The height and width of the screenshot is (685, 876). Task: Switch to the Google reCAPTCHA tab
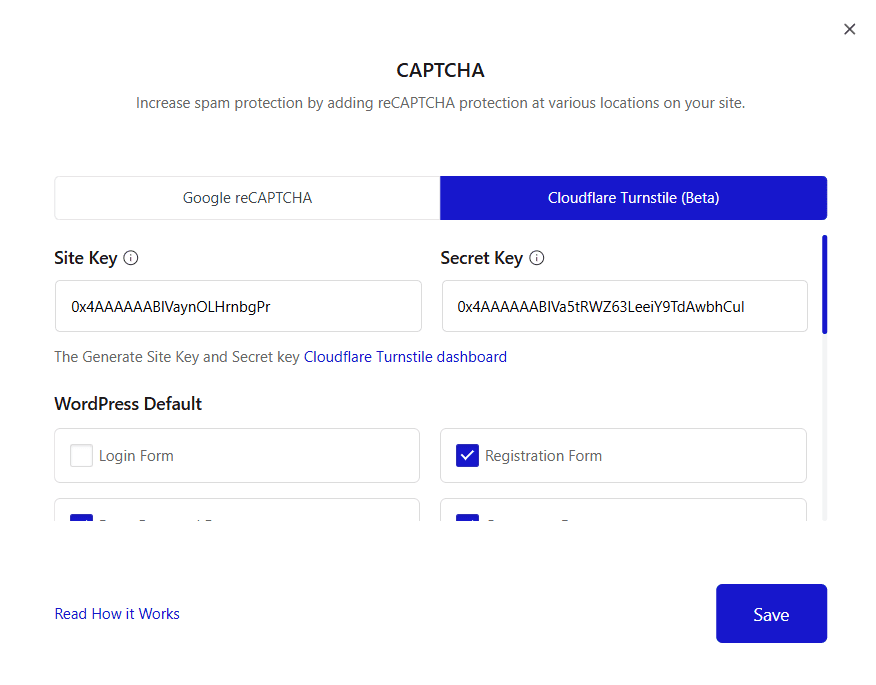(246, 198)
